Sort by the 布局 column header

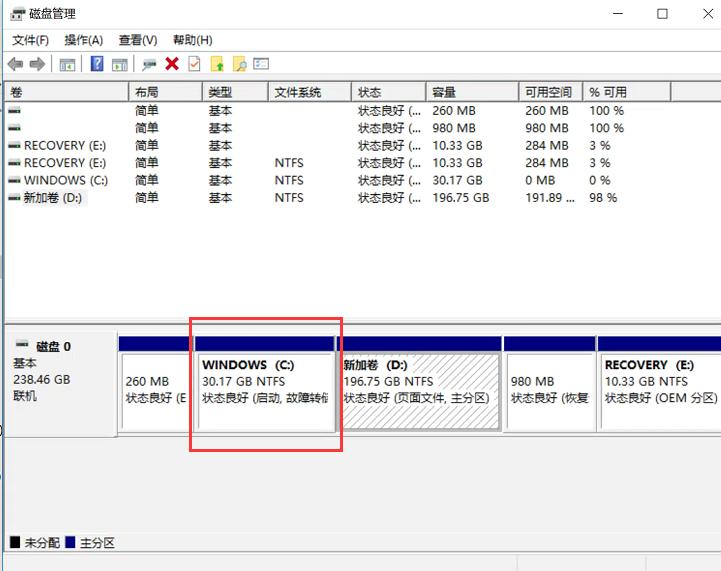click(166, 92)
